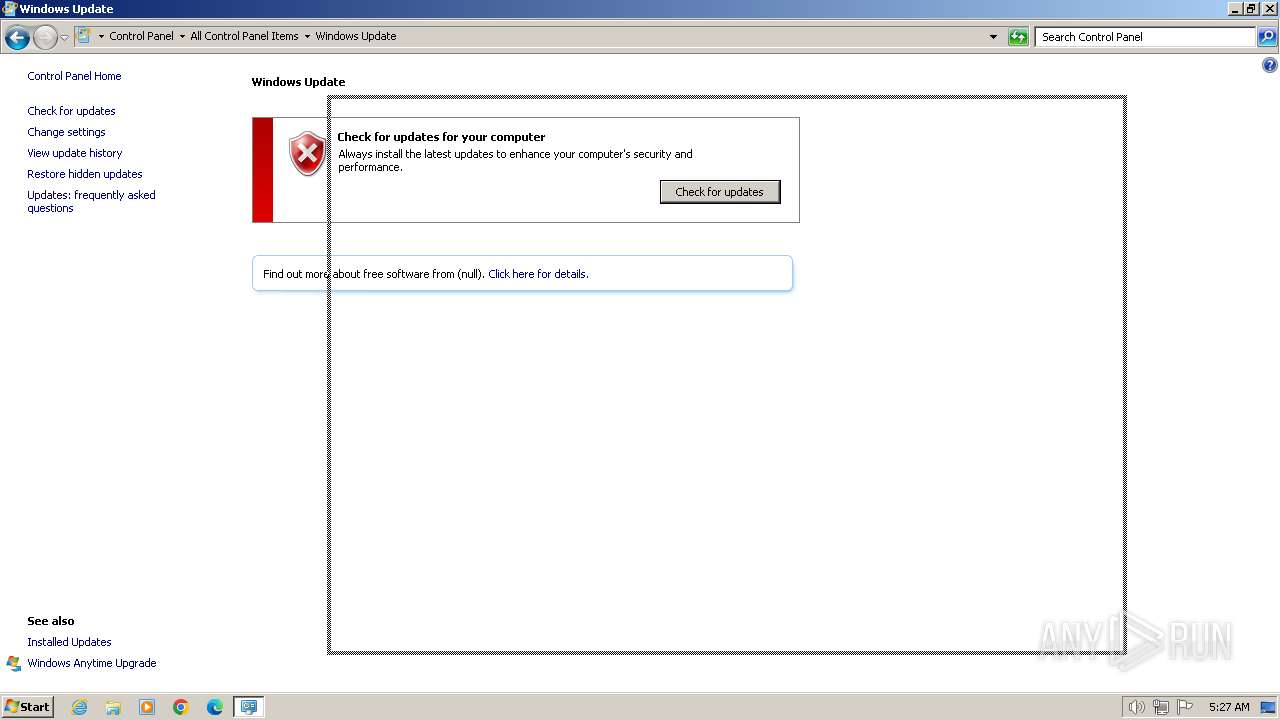The image size is (1280, 720).
Task: Expand dropdown arrow after All Control Panel Items
Action: pos(307,37)
